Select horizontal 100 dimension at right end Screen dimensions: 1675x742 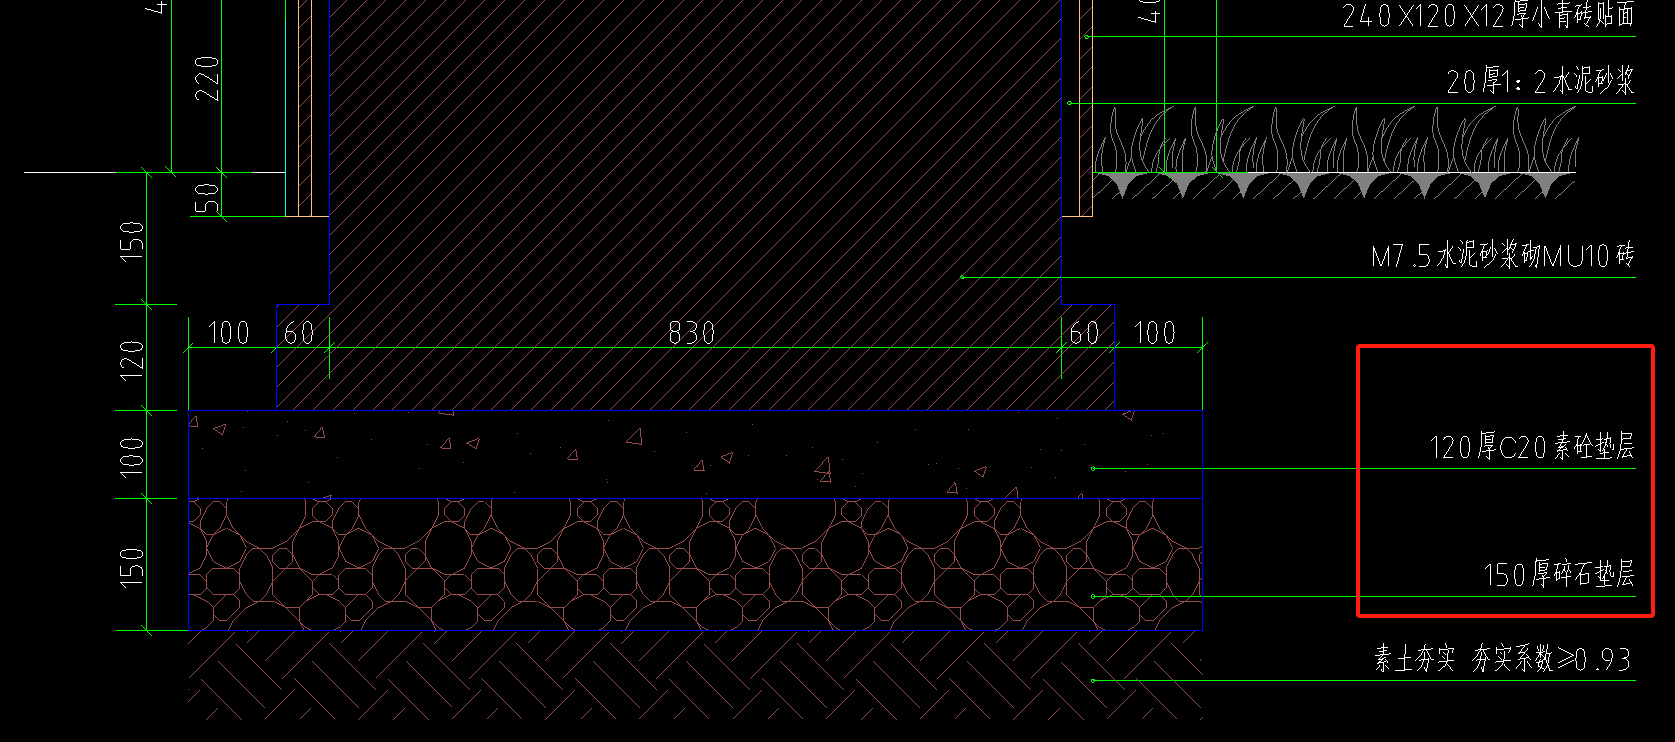(1155, 333)
